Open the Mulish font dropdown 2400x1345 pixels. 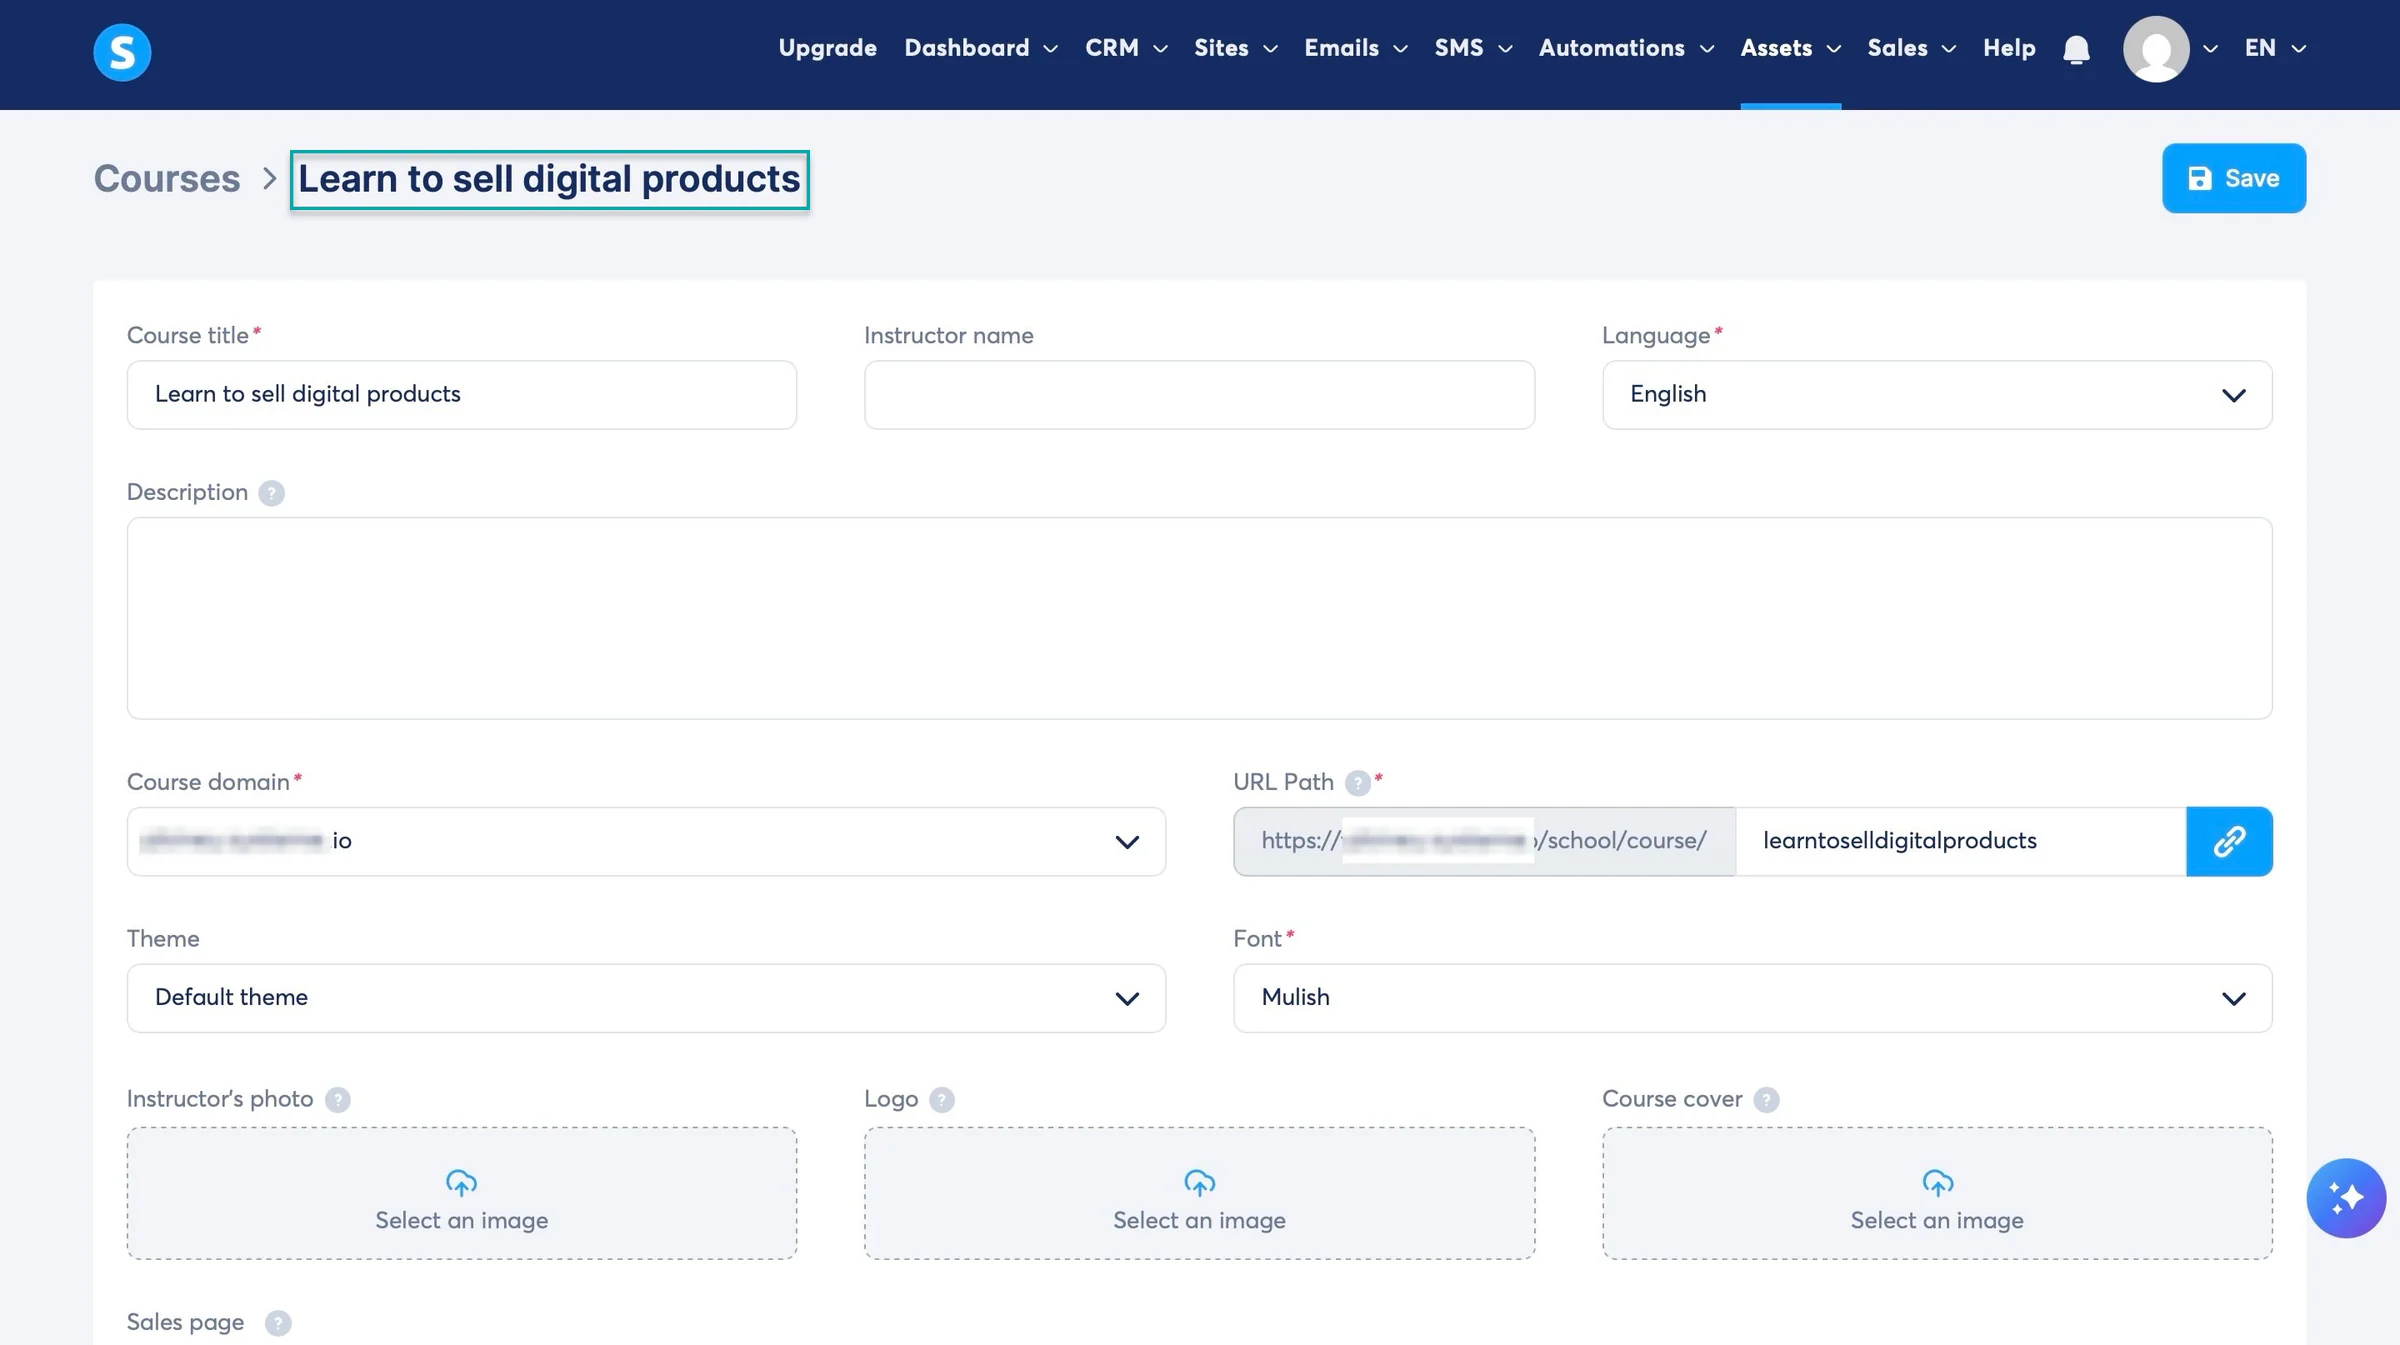tap(1752, 998)
